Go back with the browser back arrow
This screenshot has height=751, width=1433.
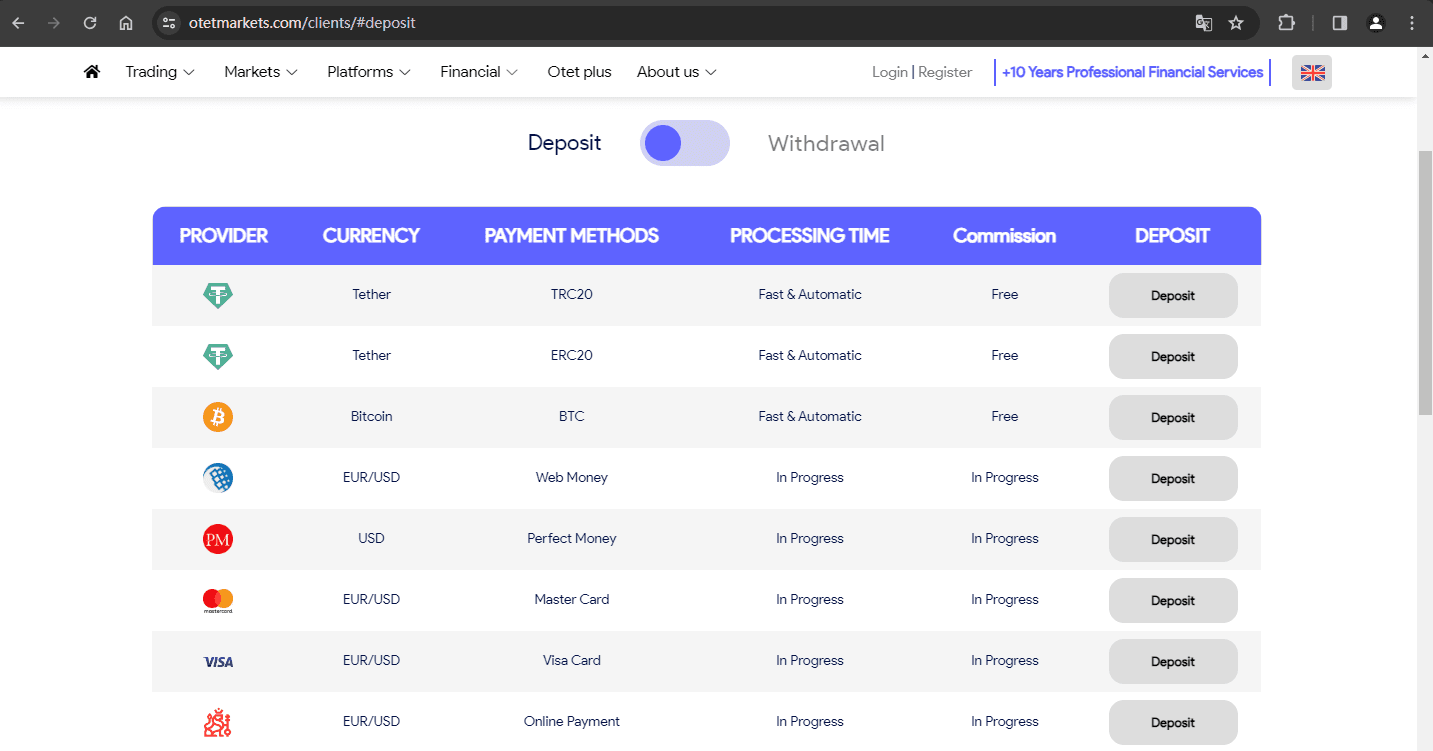pos(19,22)
